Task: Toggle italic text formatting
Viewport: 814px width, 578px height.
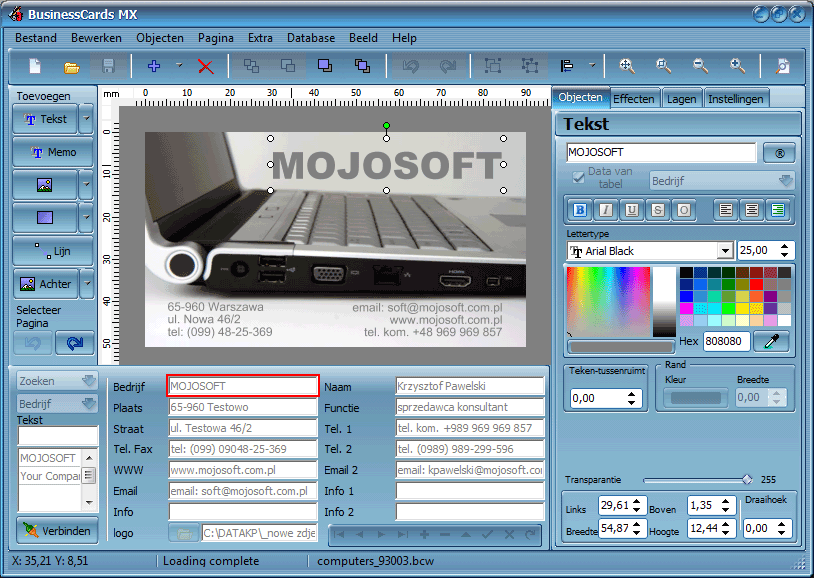Action: click(606, 210)
